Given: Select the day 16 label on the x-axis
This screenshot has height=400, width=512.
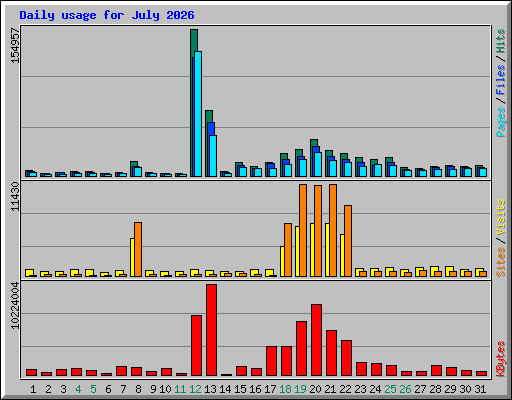Looking at the screenshot, I should click(255, 389).
